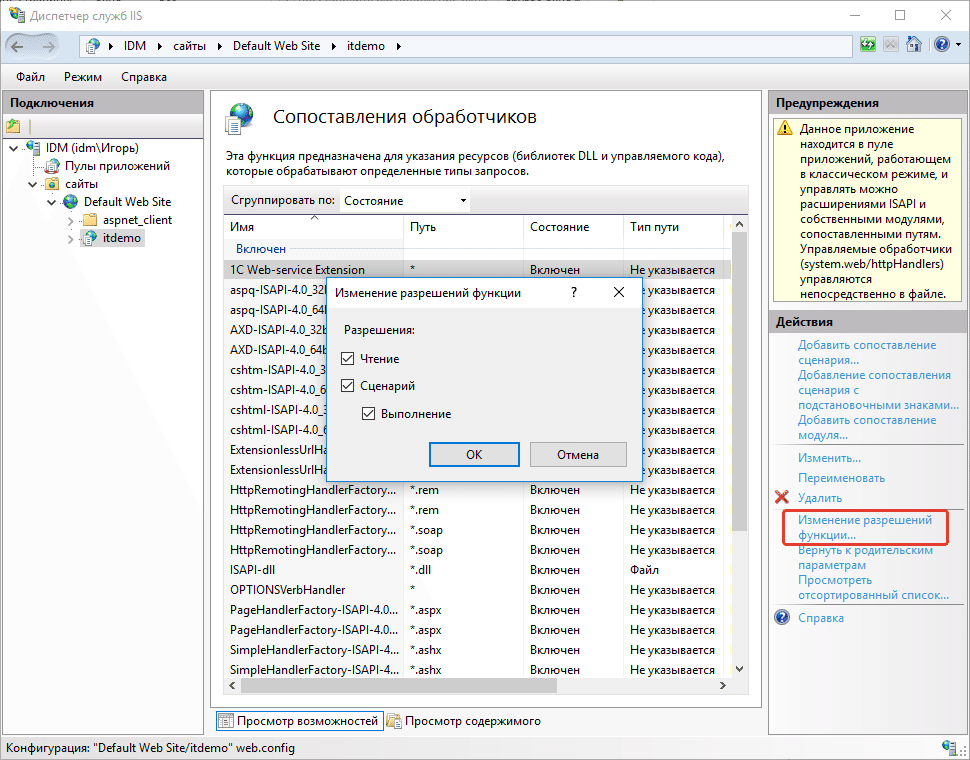The height and width of the screenshot is (760, 970).
Task: Select the Пулы приложений tree icon
Action: click(52, 166)
